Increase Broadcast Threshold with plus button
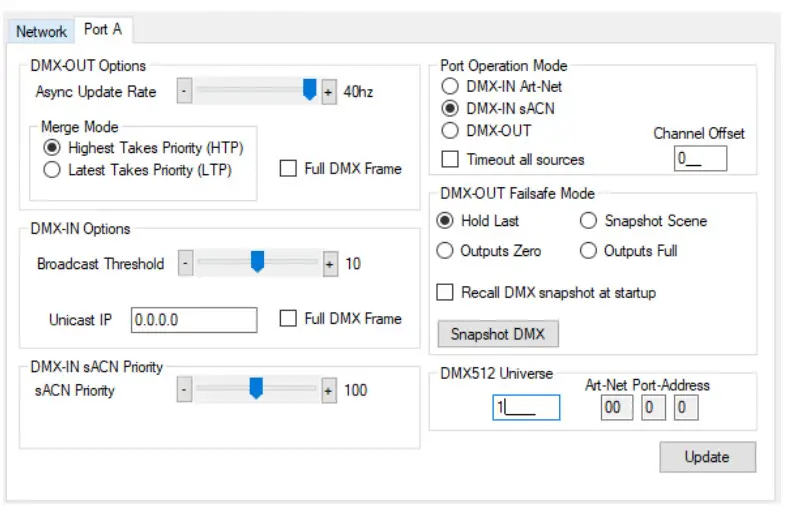The height and width of the screenshot is (518, 802). (330, 264)
